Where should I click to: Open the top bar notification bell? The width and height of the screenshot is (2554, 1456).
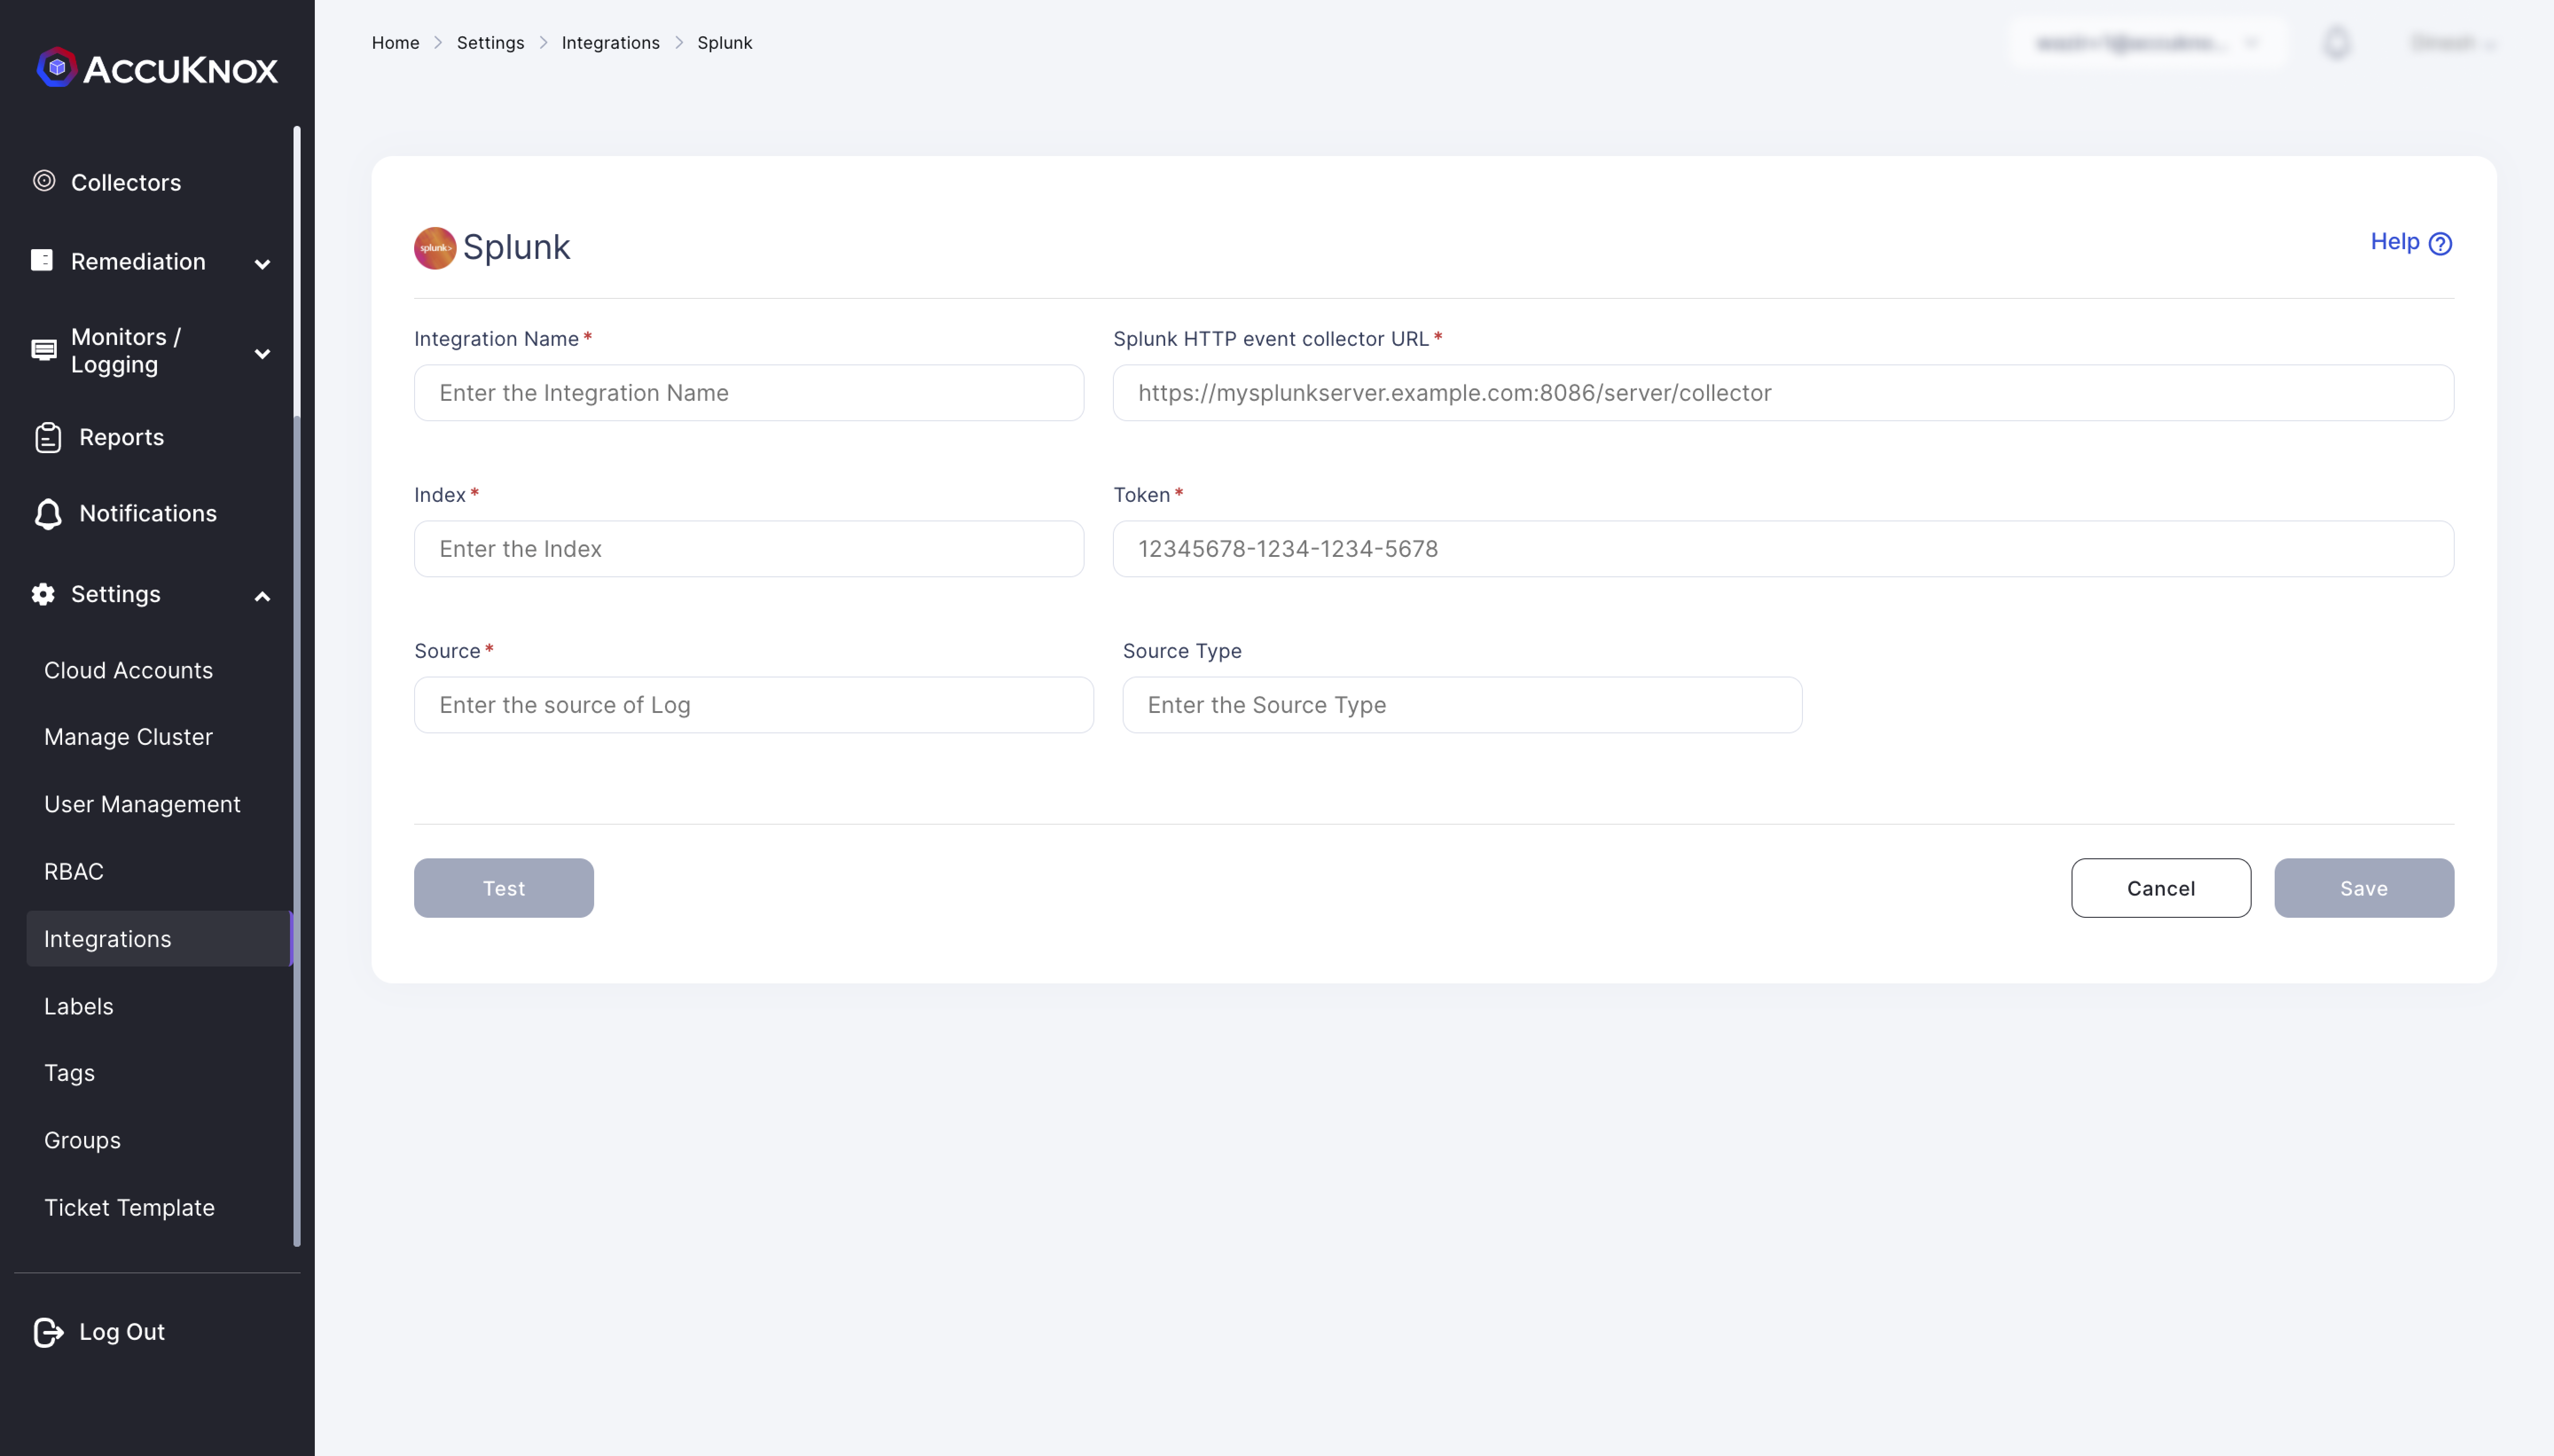point(2337,43)
